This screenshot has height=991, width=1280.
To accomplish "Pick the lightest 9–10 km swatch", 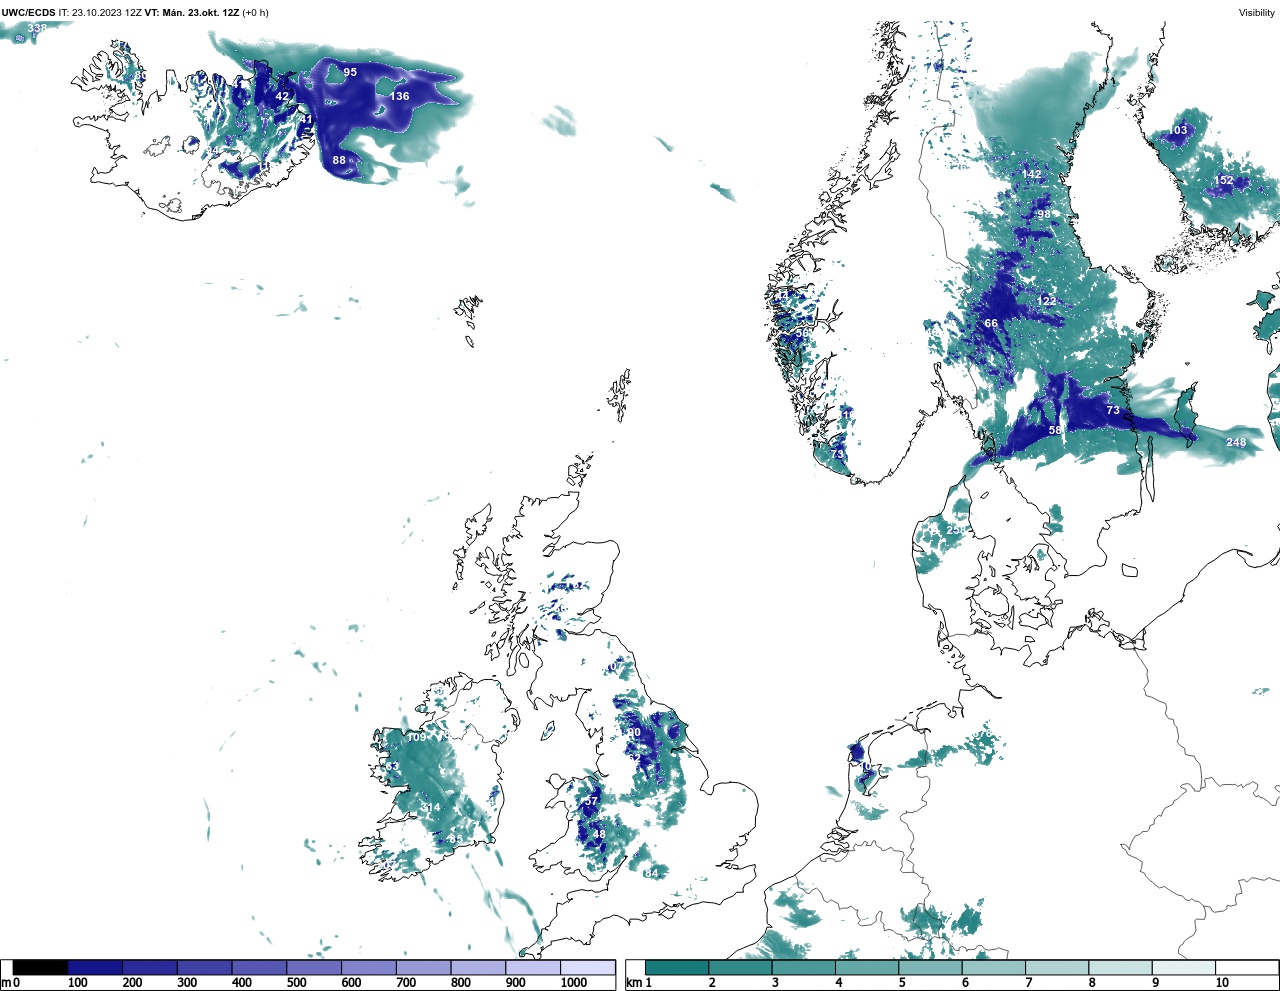I will (1184, 967).
